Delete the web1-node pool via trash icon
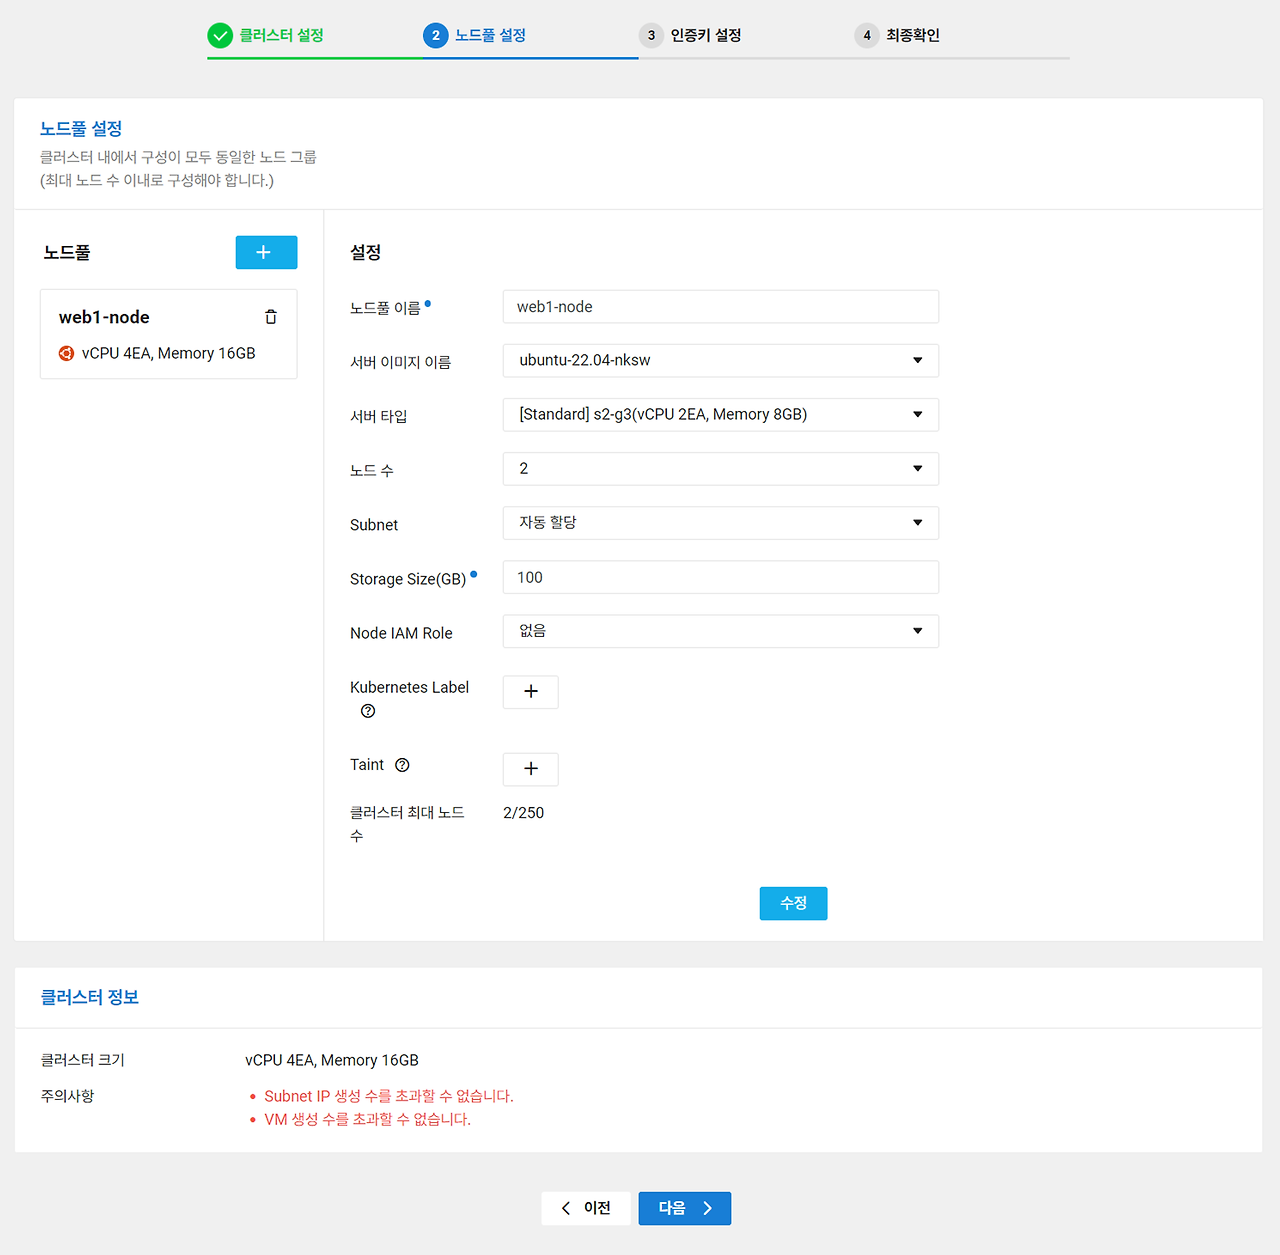This screenshot has height=1255, width=1280. tap(271, 317)
